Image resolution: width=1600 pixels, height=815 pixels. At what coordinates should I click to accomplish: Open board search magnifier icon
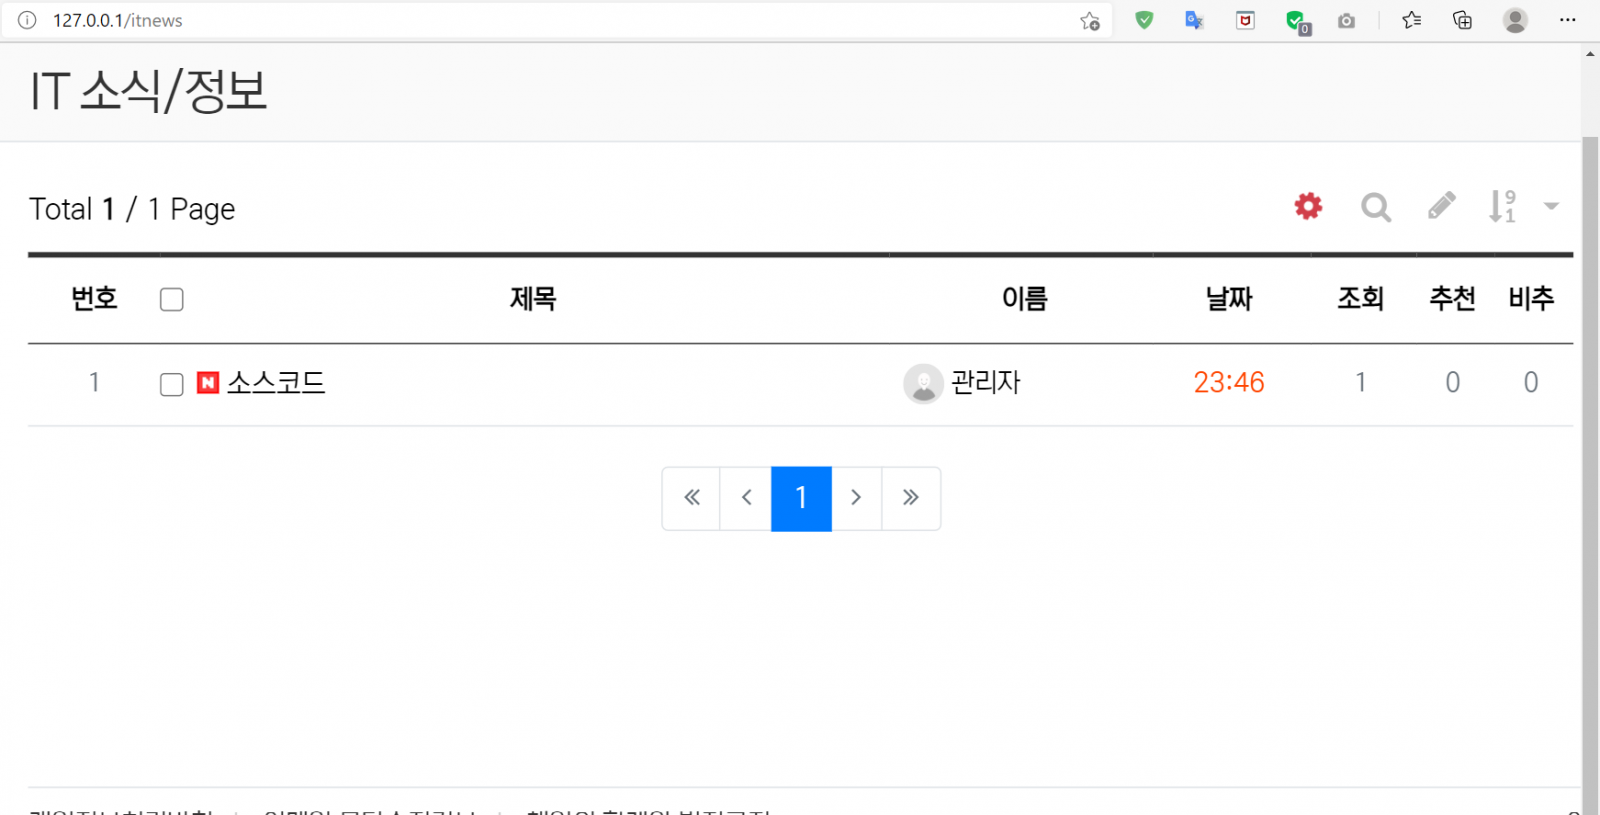tap(1375, 207)
